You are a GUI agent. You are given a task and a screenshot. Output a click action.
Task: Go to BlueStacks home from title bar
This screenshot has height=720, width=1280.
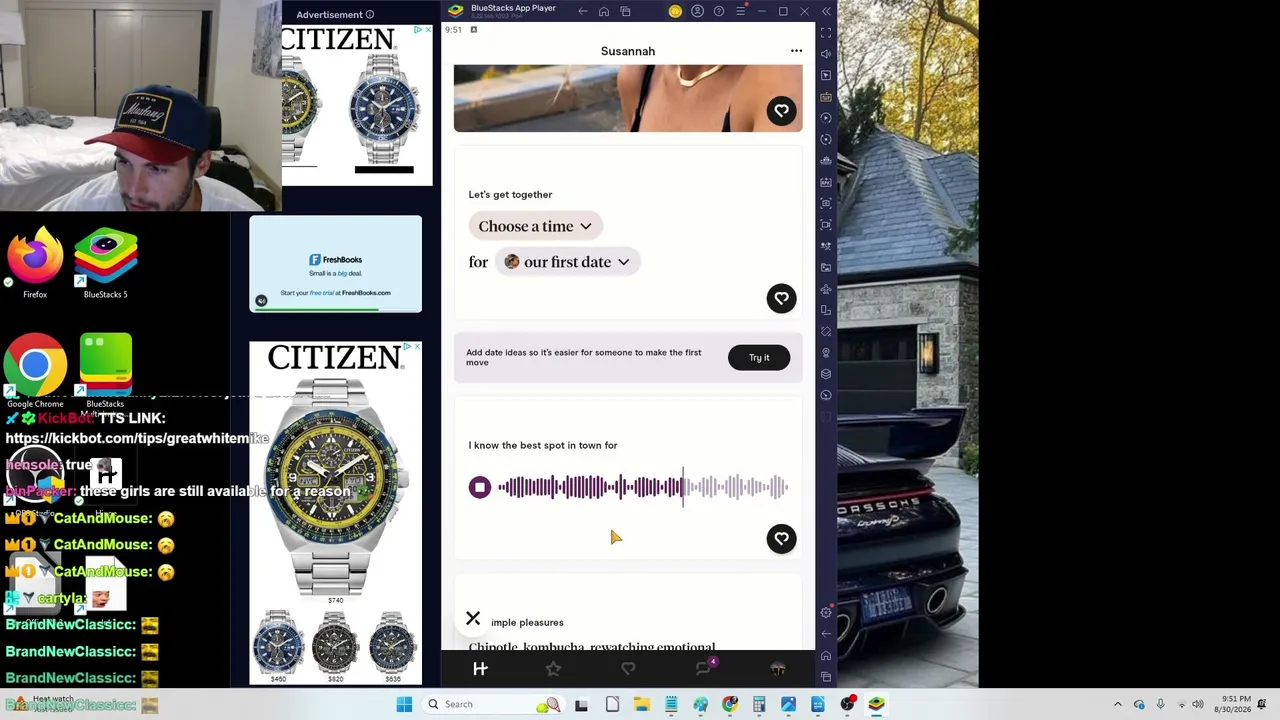tap(604, 11)
